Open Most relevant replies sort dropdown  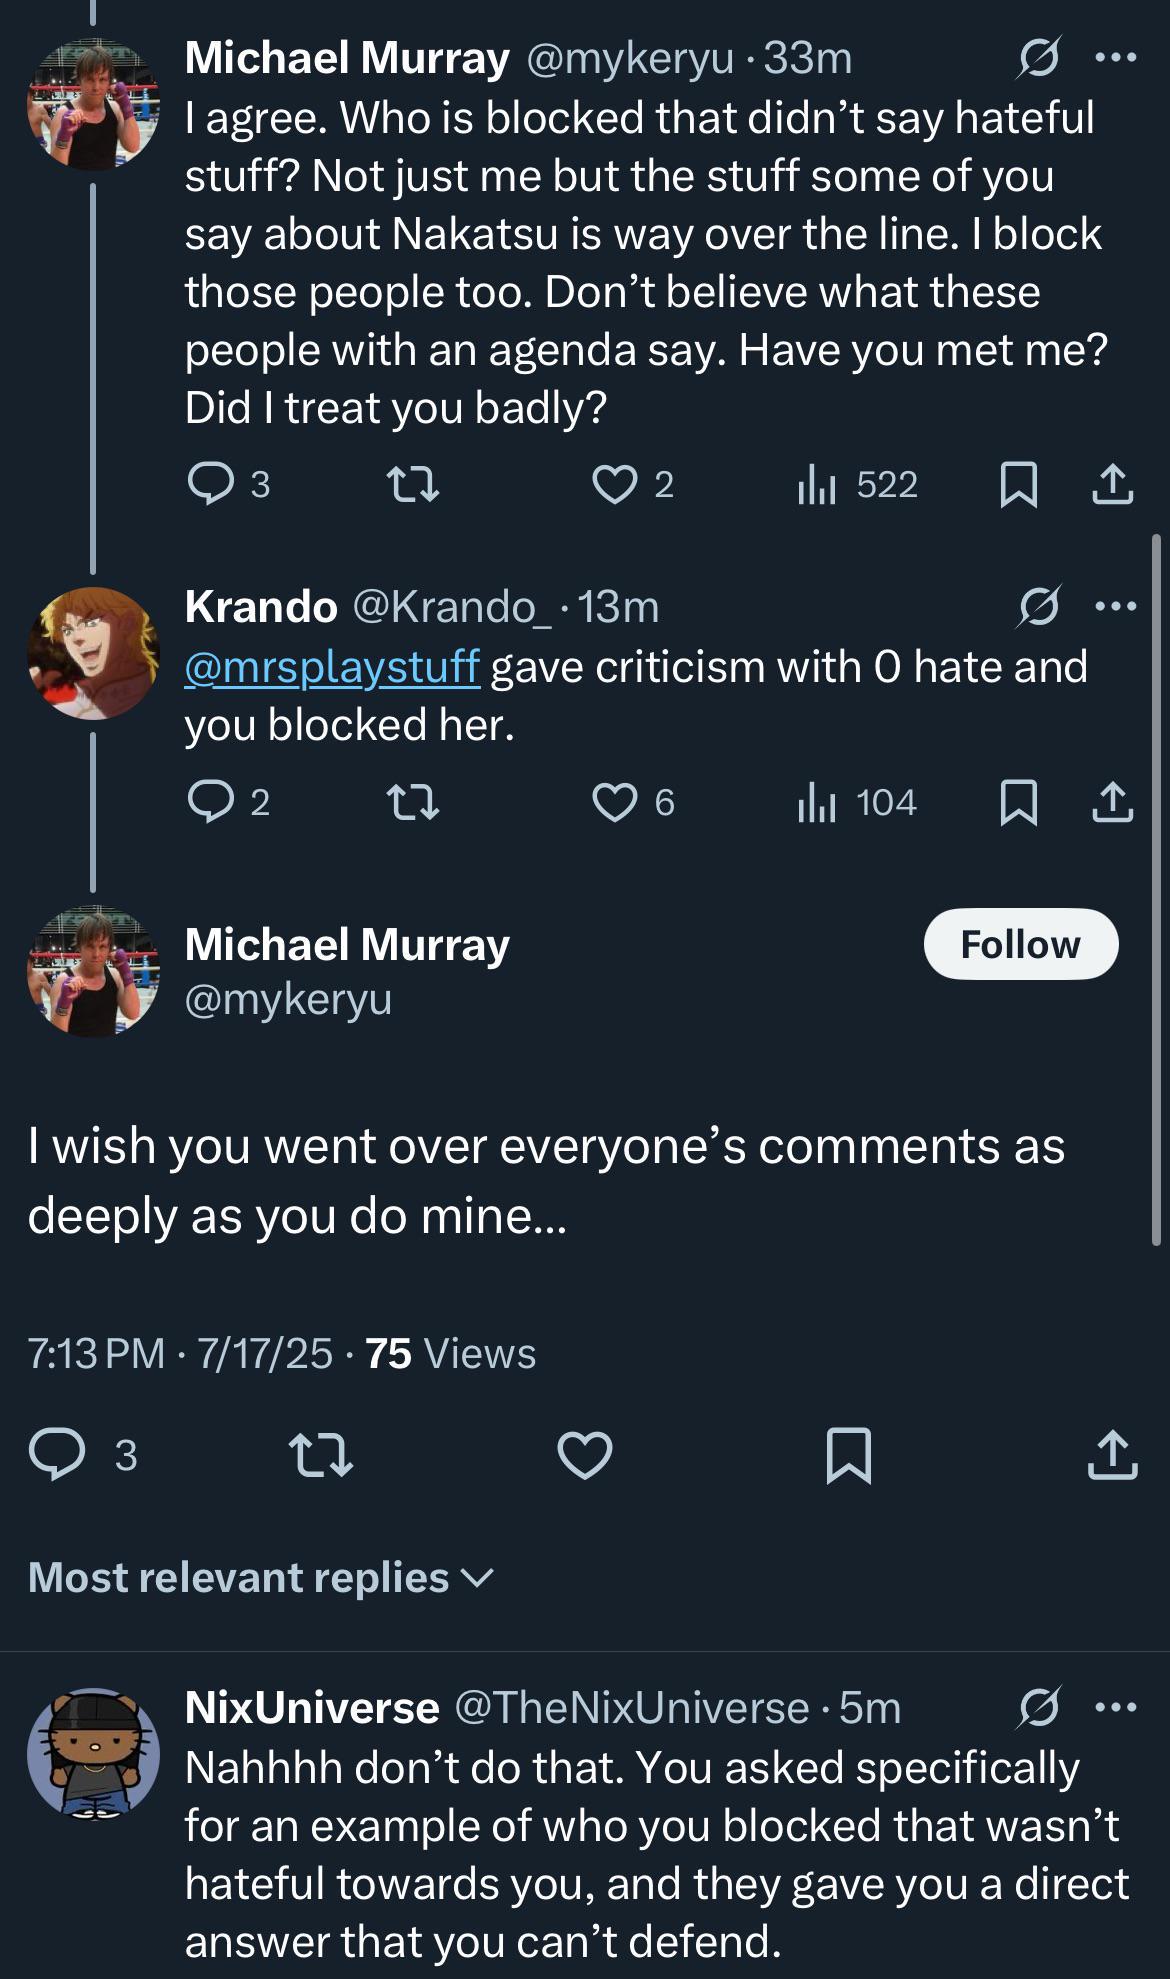261,1577
